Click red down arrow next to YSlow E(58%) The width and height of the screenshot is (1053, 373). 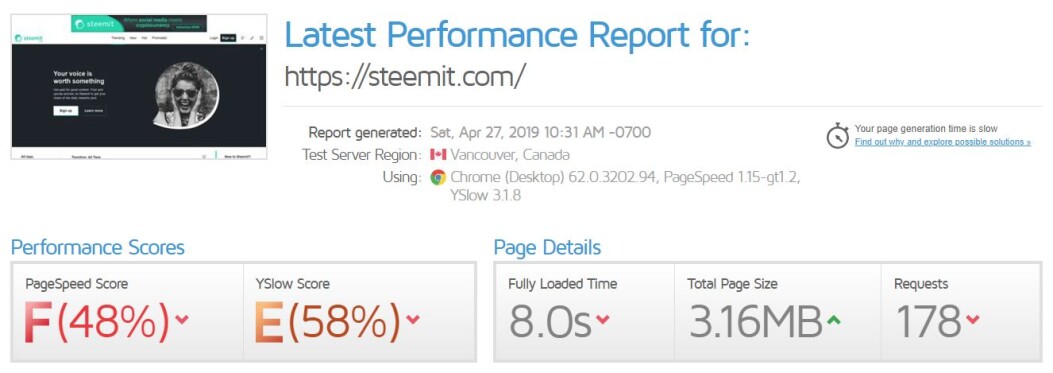pos(412,319)
